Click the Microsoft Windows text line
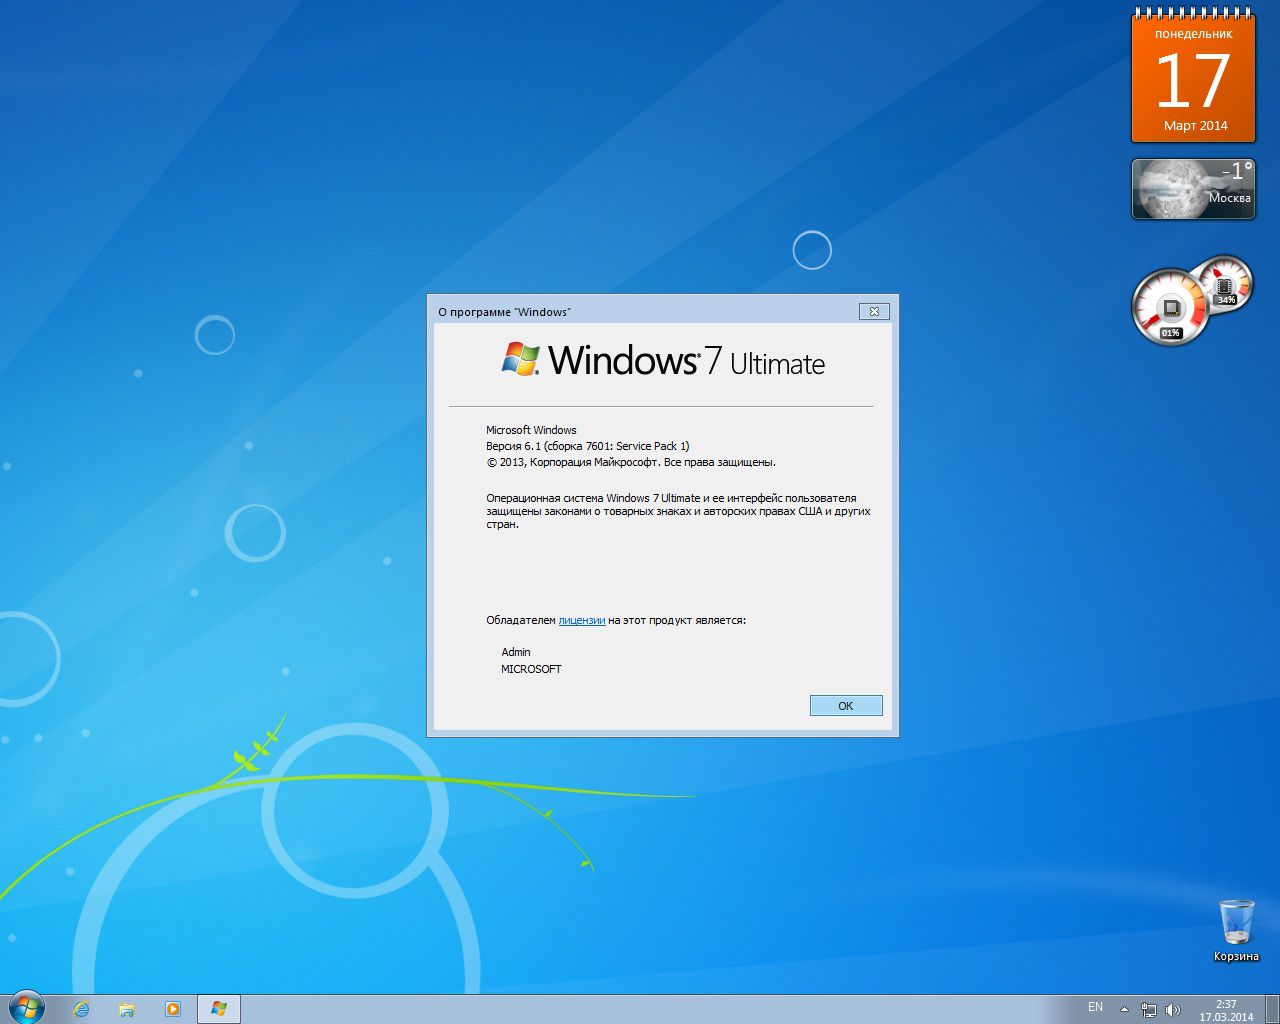The image size is (1280, 1024). pos(531,430)
